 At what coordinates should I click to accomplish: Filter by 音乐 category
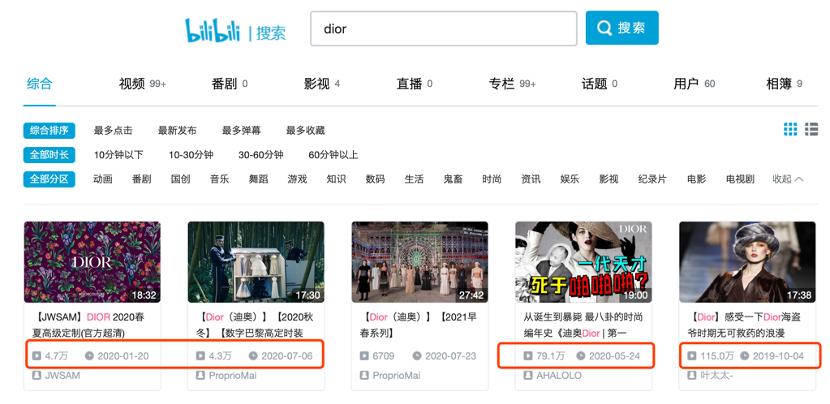pos(219,179)
